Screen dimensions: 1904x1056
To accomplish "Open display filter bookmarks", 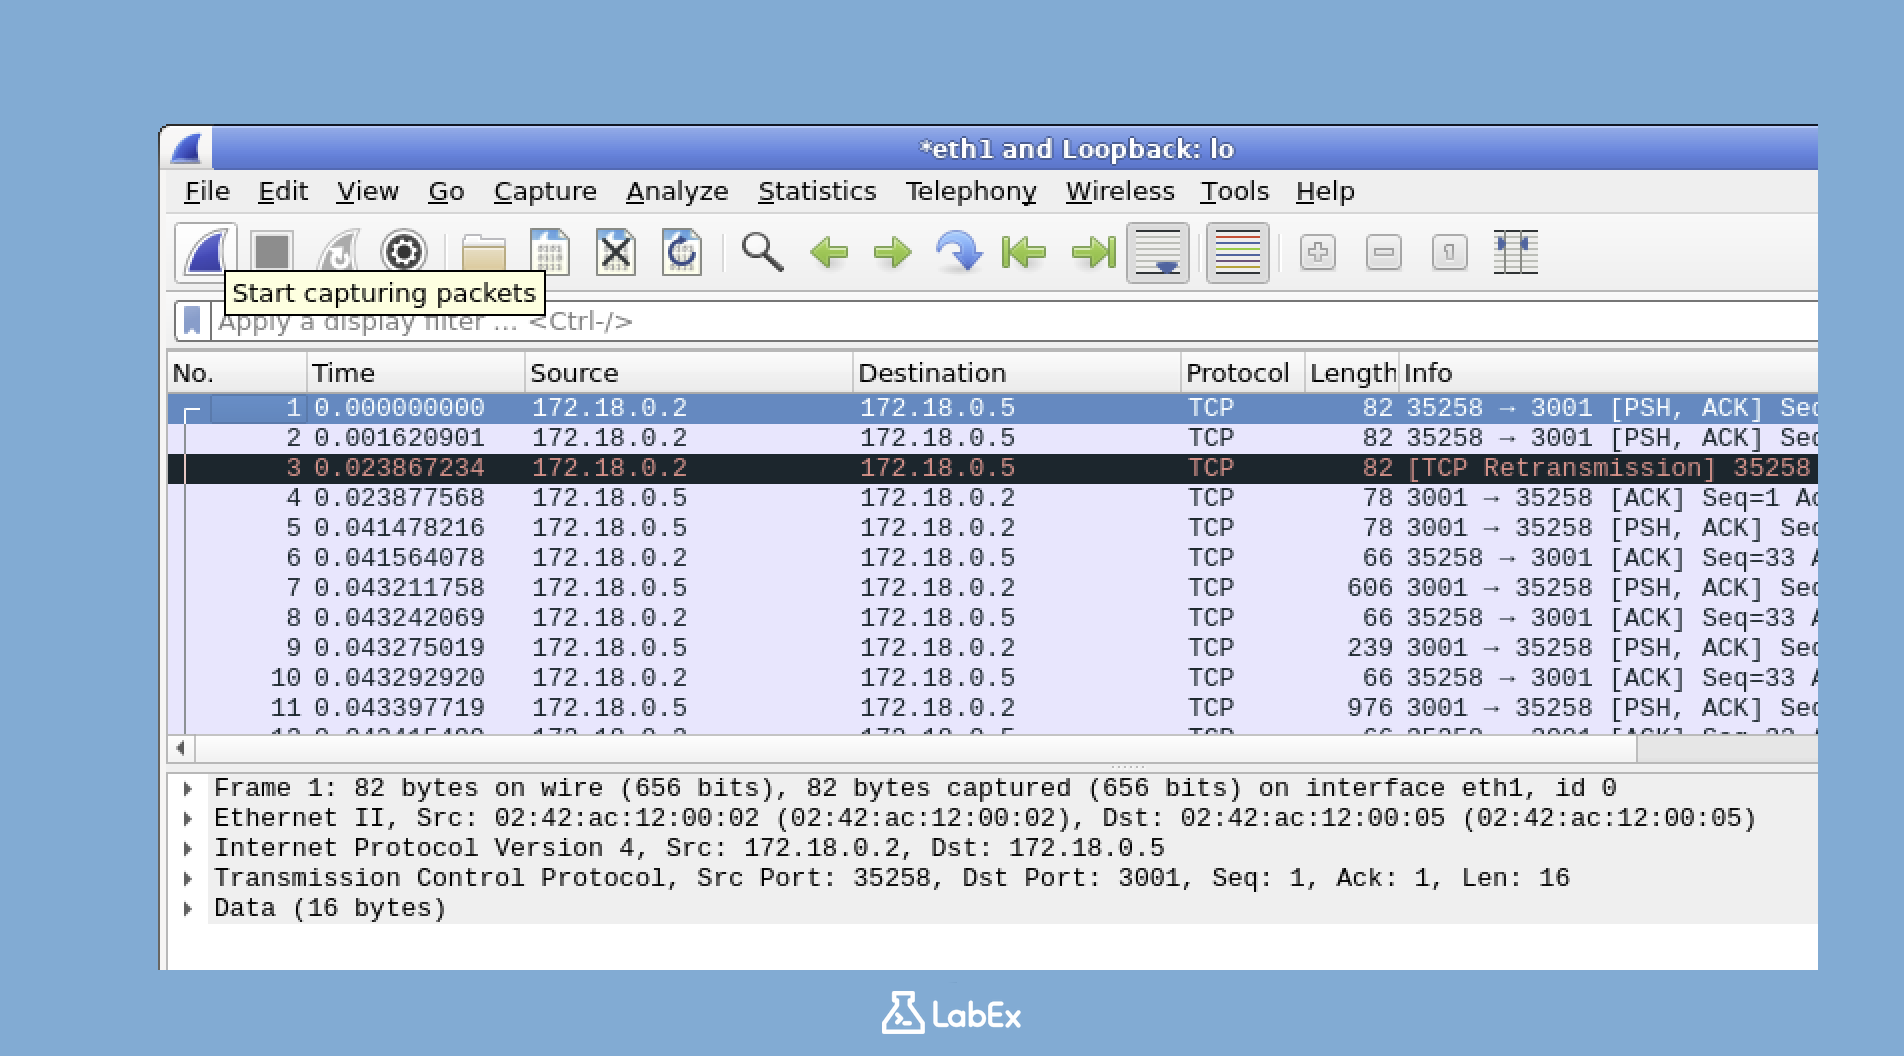I will 191,321.
